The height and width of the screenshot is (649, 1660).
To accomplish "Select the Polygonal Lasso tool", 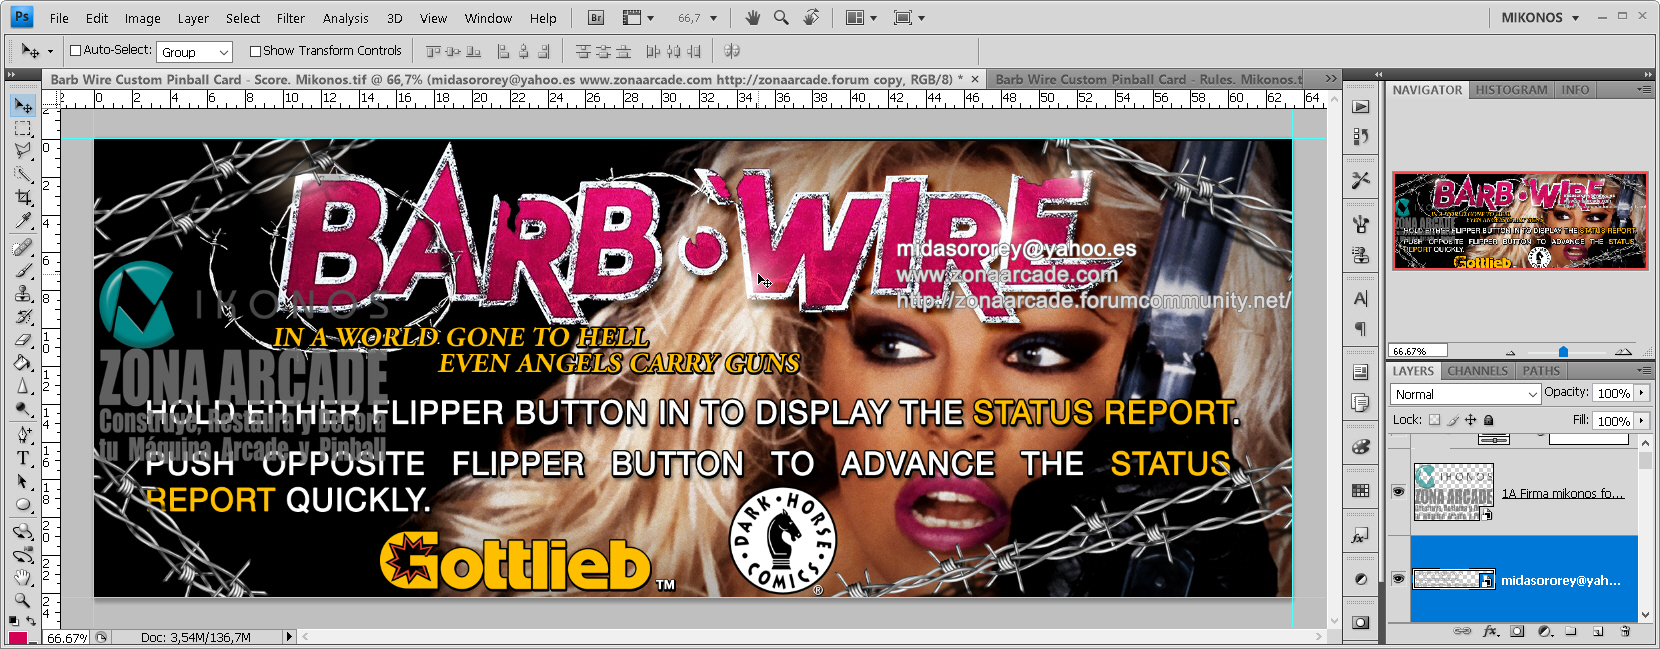I will [x=23, y=151].
